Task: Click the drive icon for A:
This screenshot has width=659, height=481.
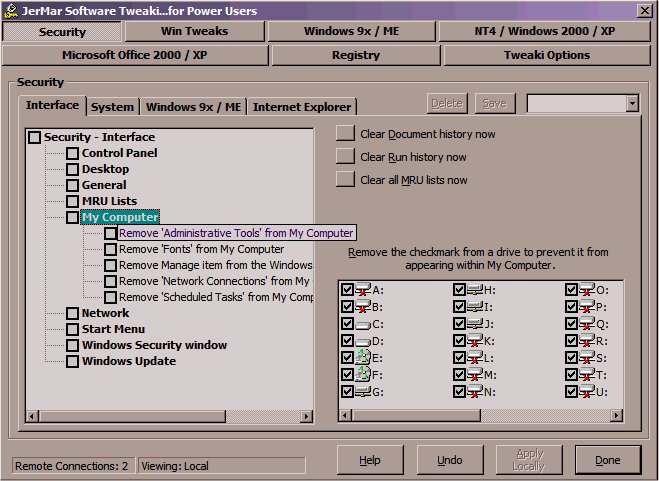Action: tap(363, 290)
